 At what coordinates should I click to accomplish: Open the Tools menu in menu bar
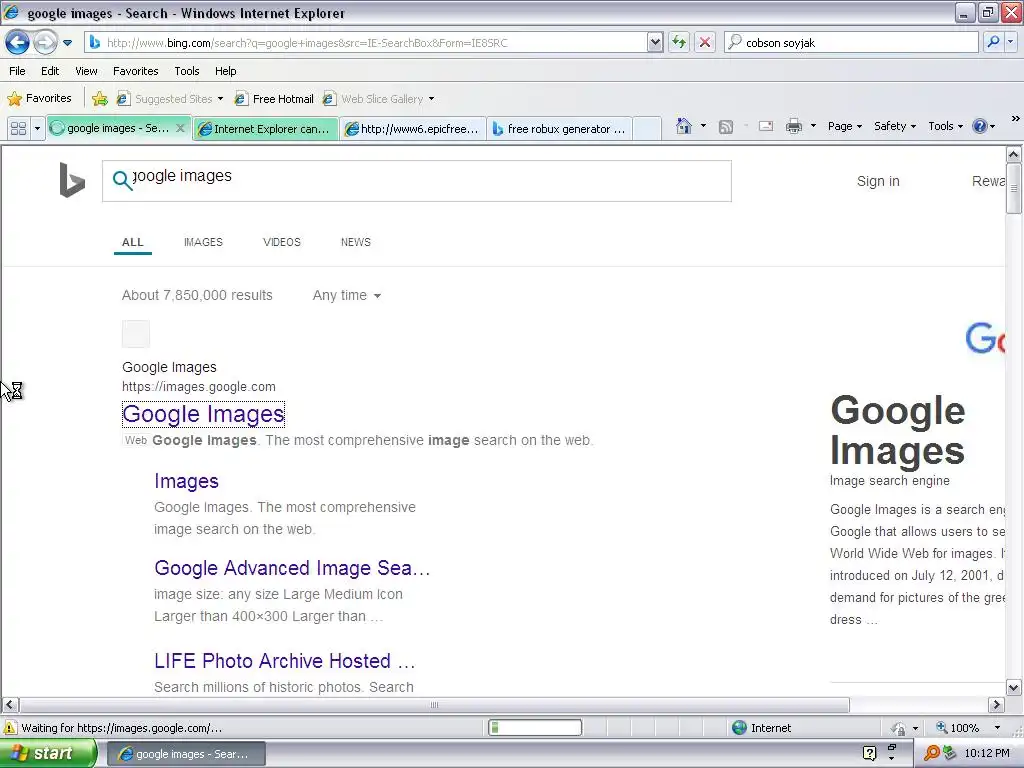[x=187, y=71]
